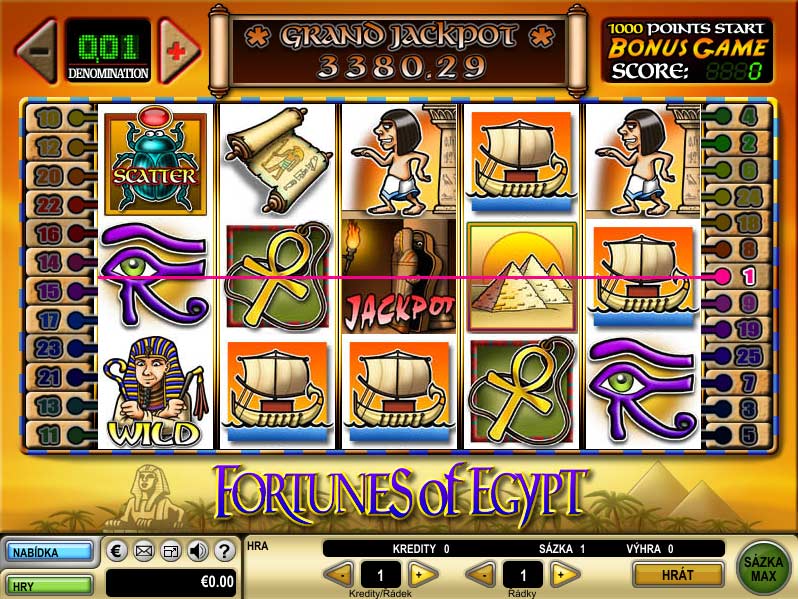This screenshot has height=599, width=798.
Task: Open the NABÍDKA menu
Action: pos(49,552)
